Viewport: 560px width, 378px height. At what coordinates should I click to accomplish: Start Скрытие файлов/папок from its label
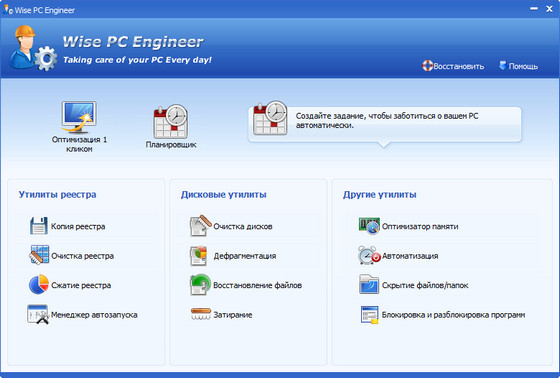[425, 285]
